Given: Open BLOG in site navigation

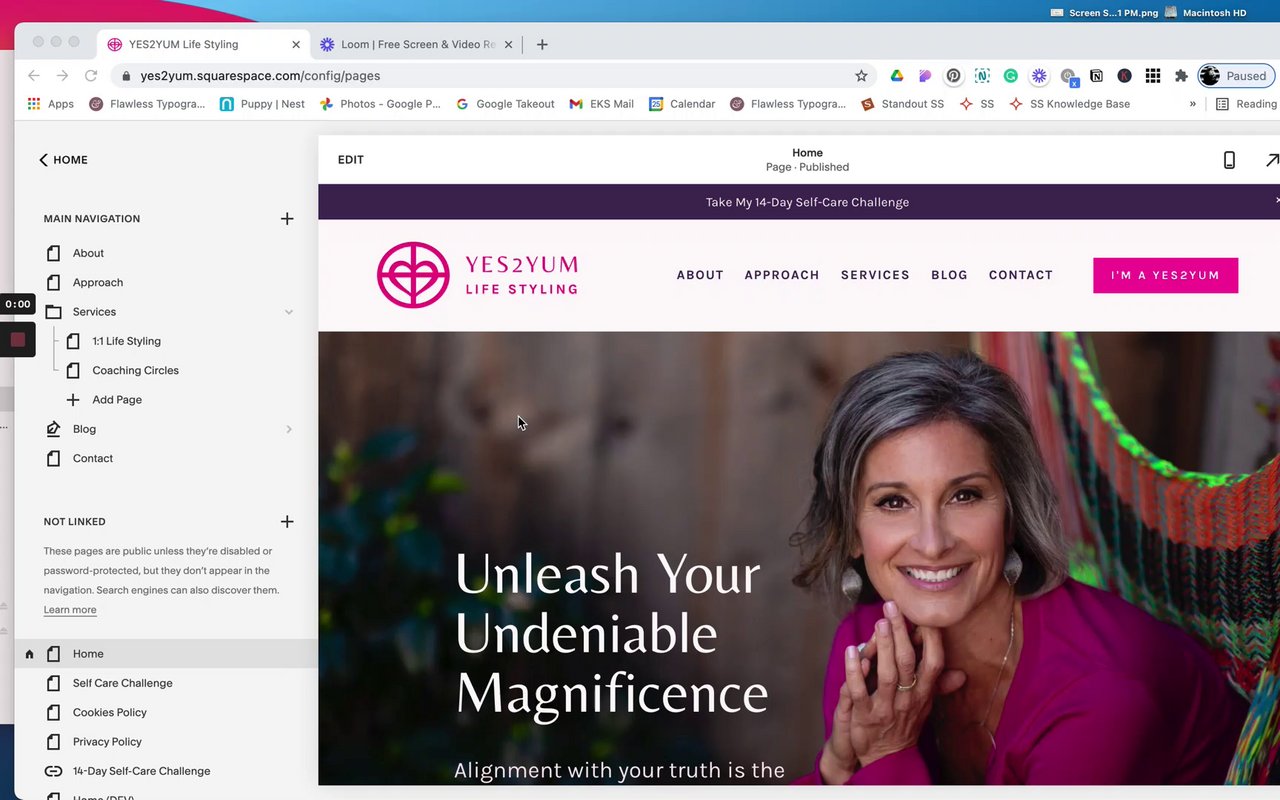Looking at the screenshot, I should [949, 275].
